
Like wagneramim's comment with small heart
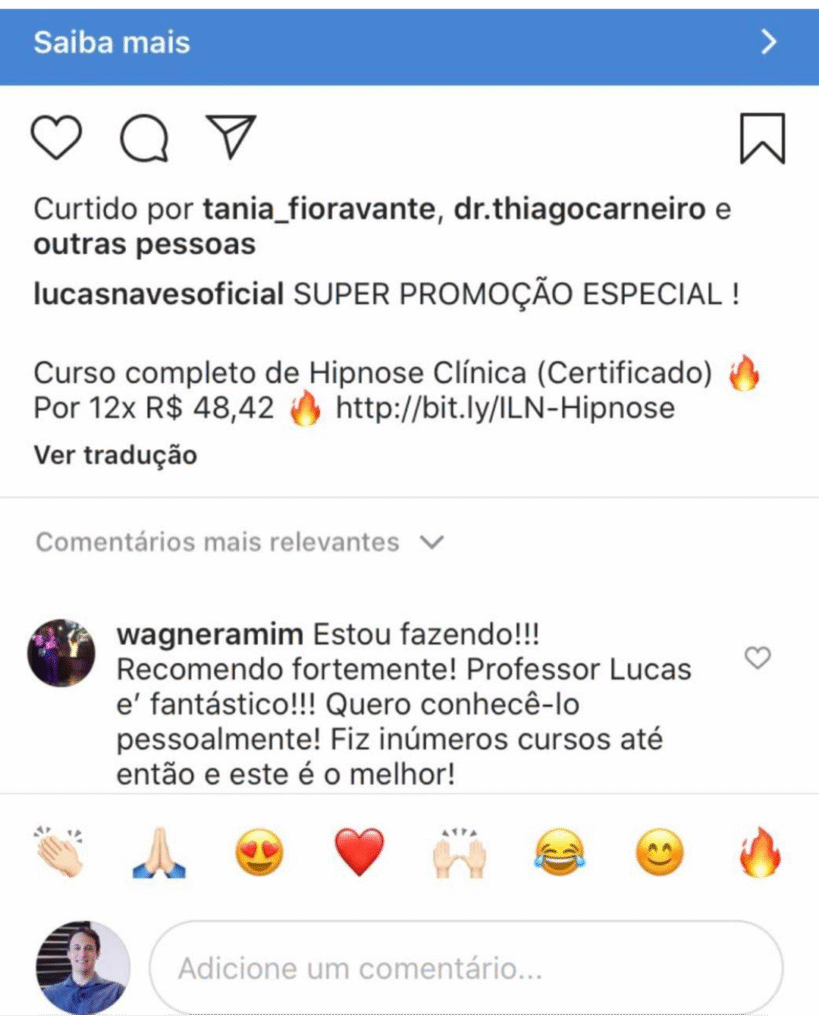click(x=758, y=658)
